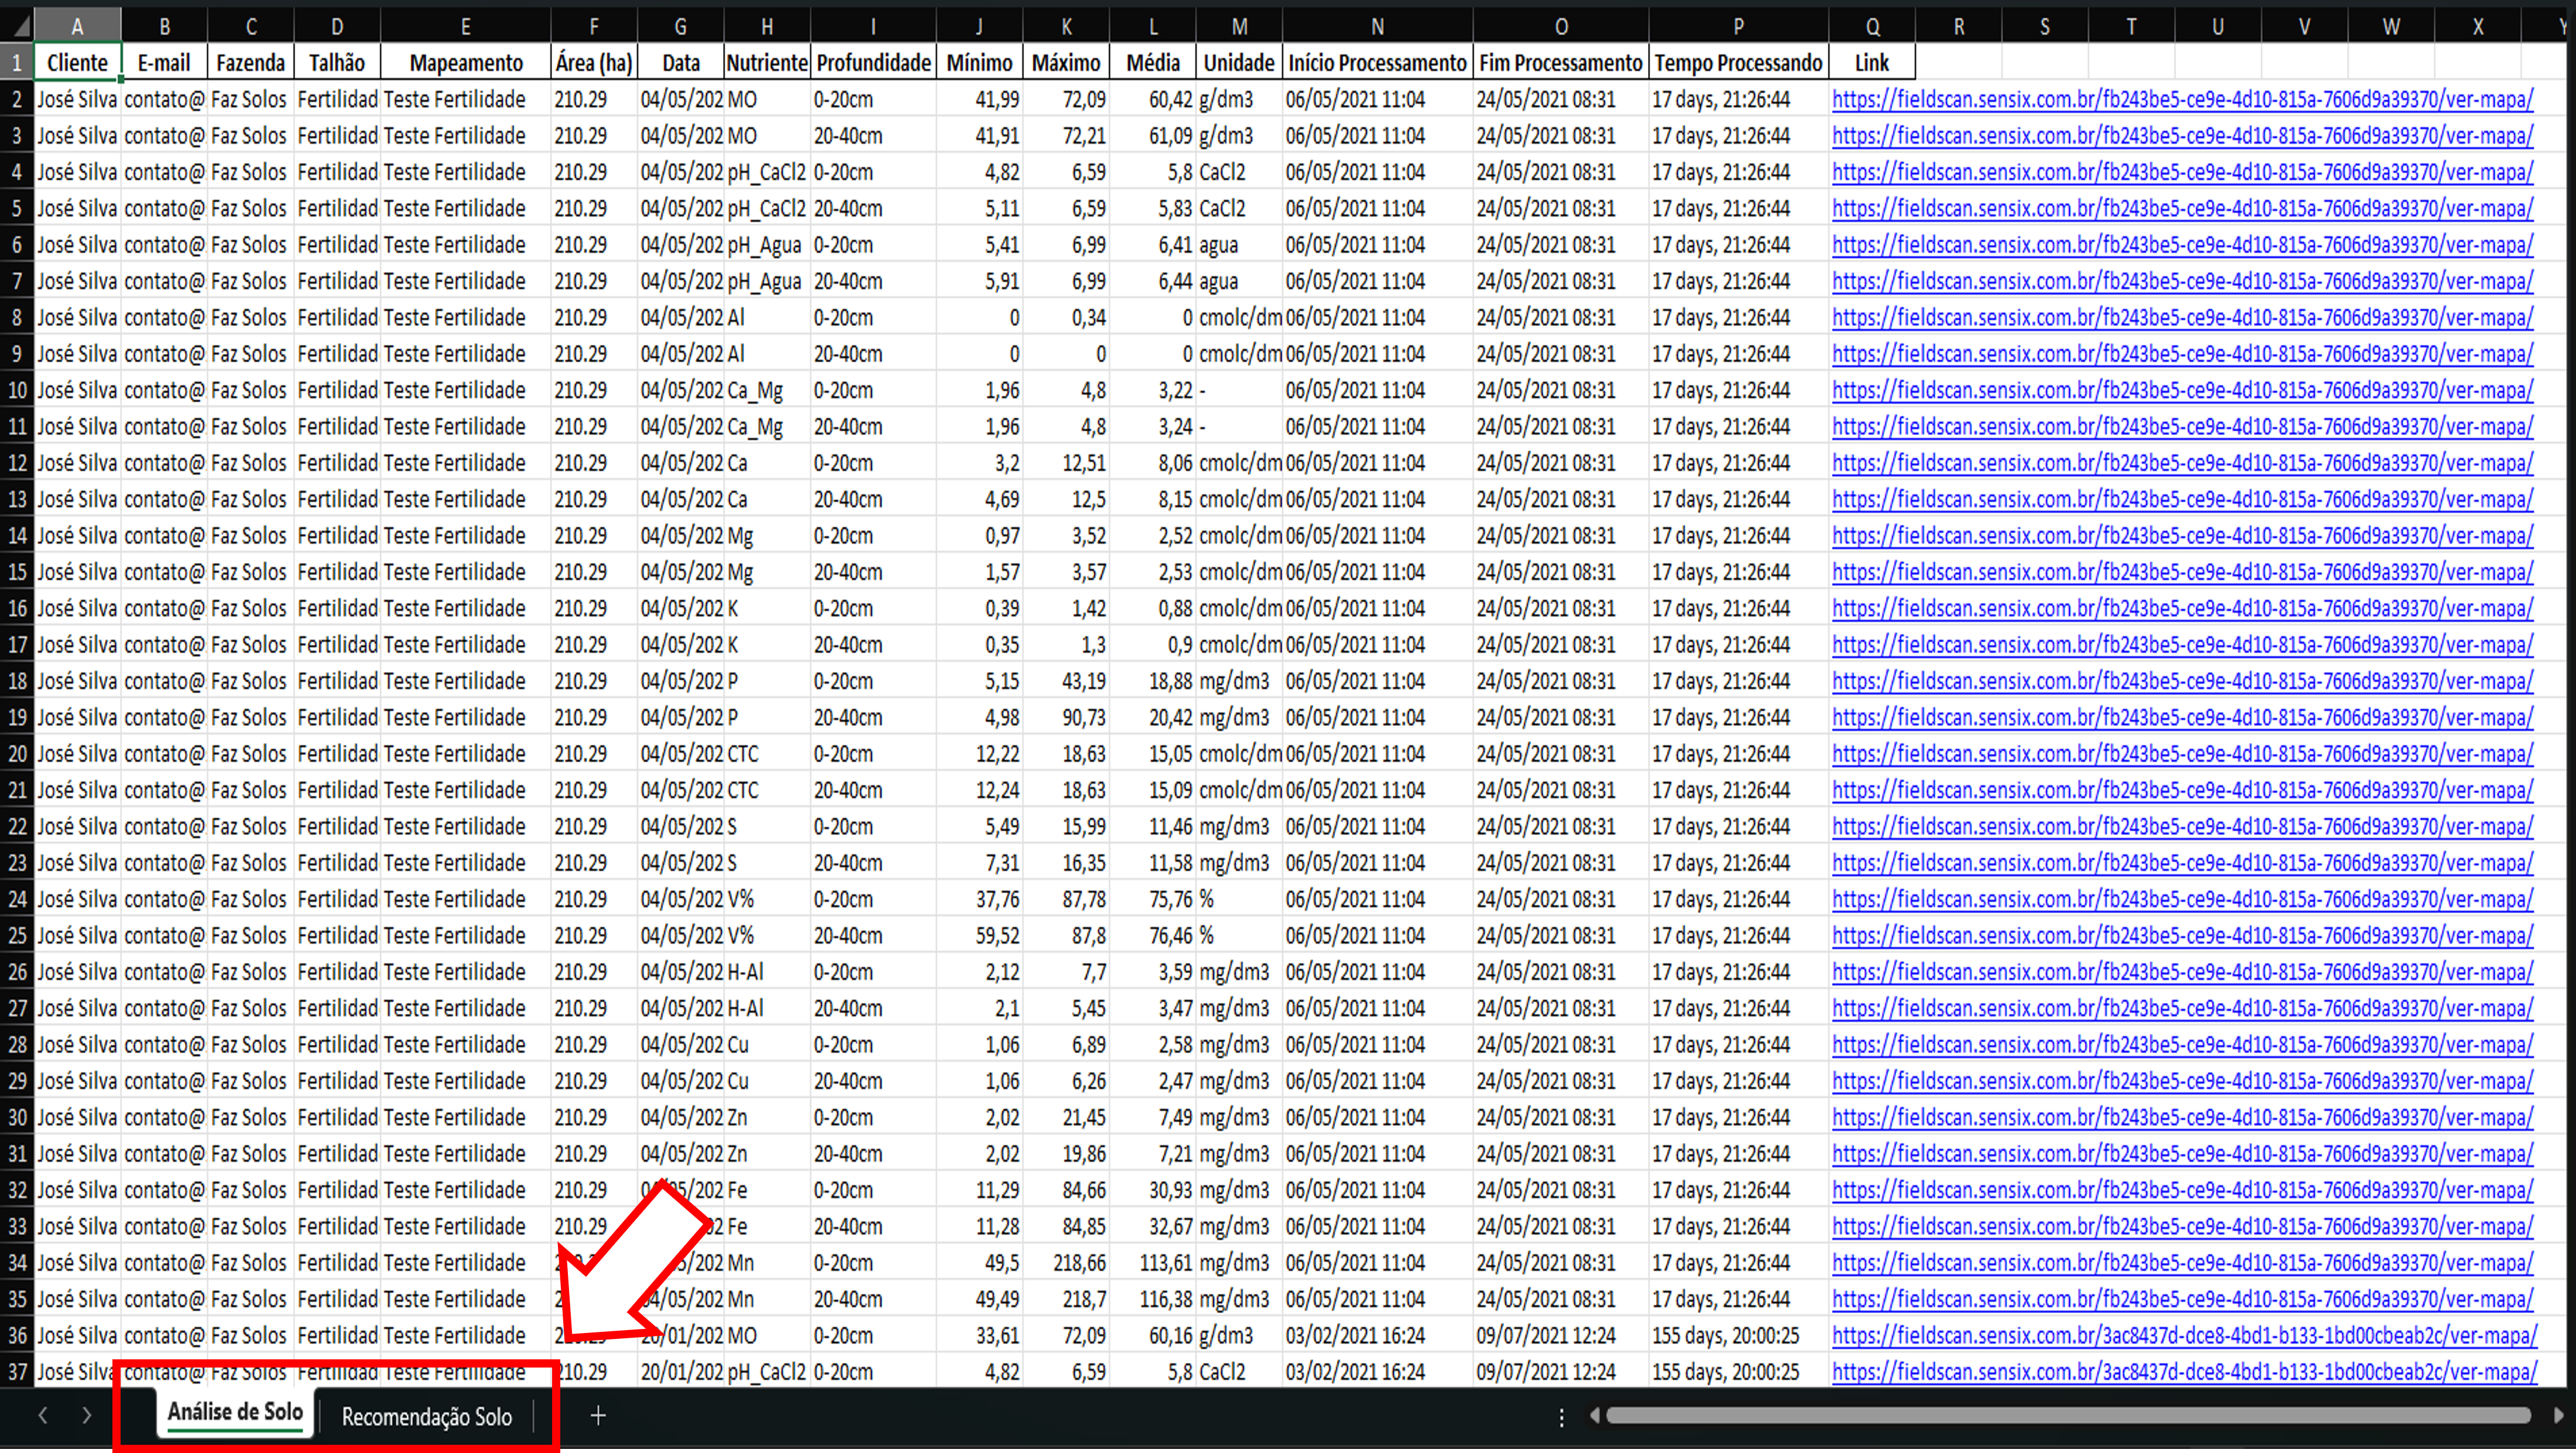Screen dimensions: 2576x1453
Task: Select the Análise de Solo sheet tab
Action: pos(235,1412)
